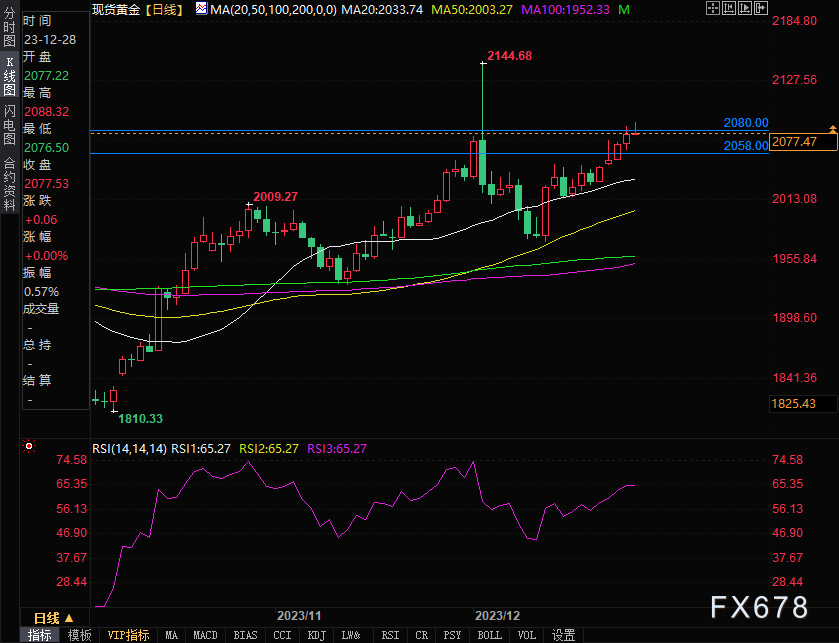This screenshot has width=839, height=643.
Task: Select the 指标 tab
Action: [40, 635]
